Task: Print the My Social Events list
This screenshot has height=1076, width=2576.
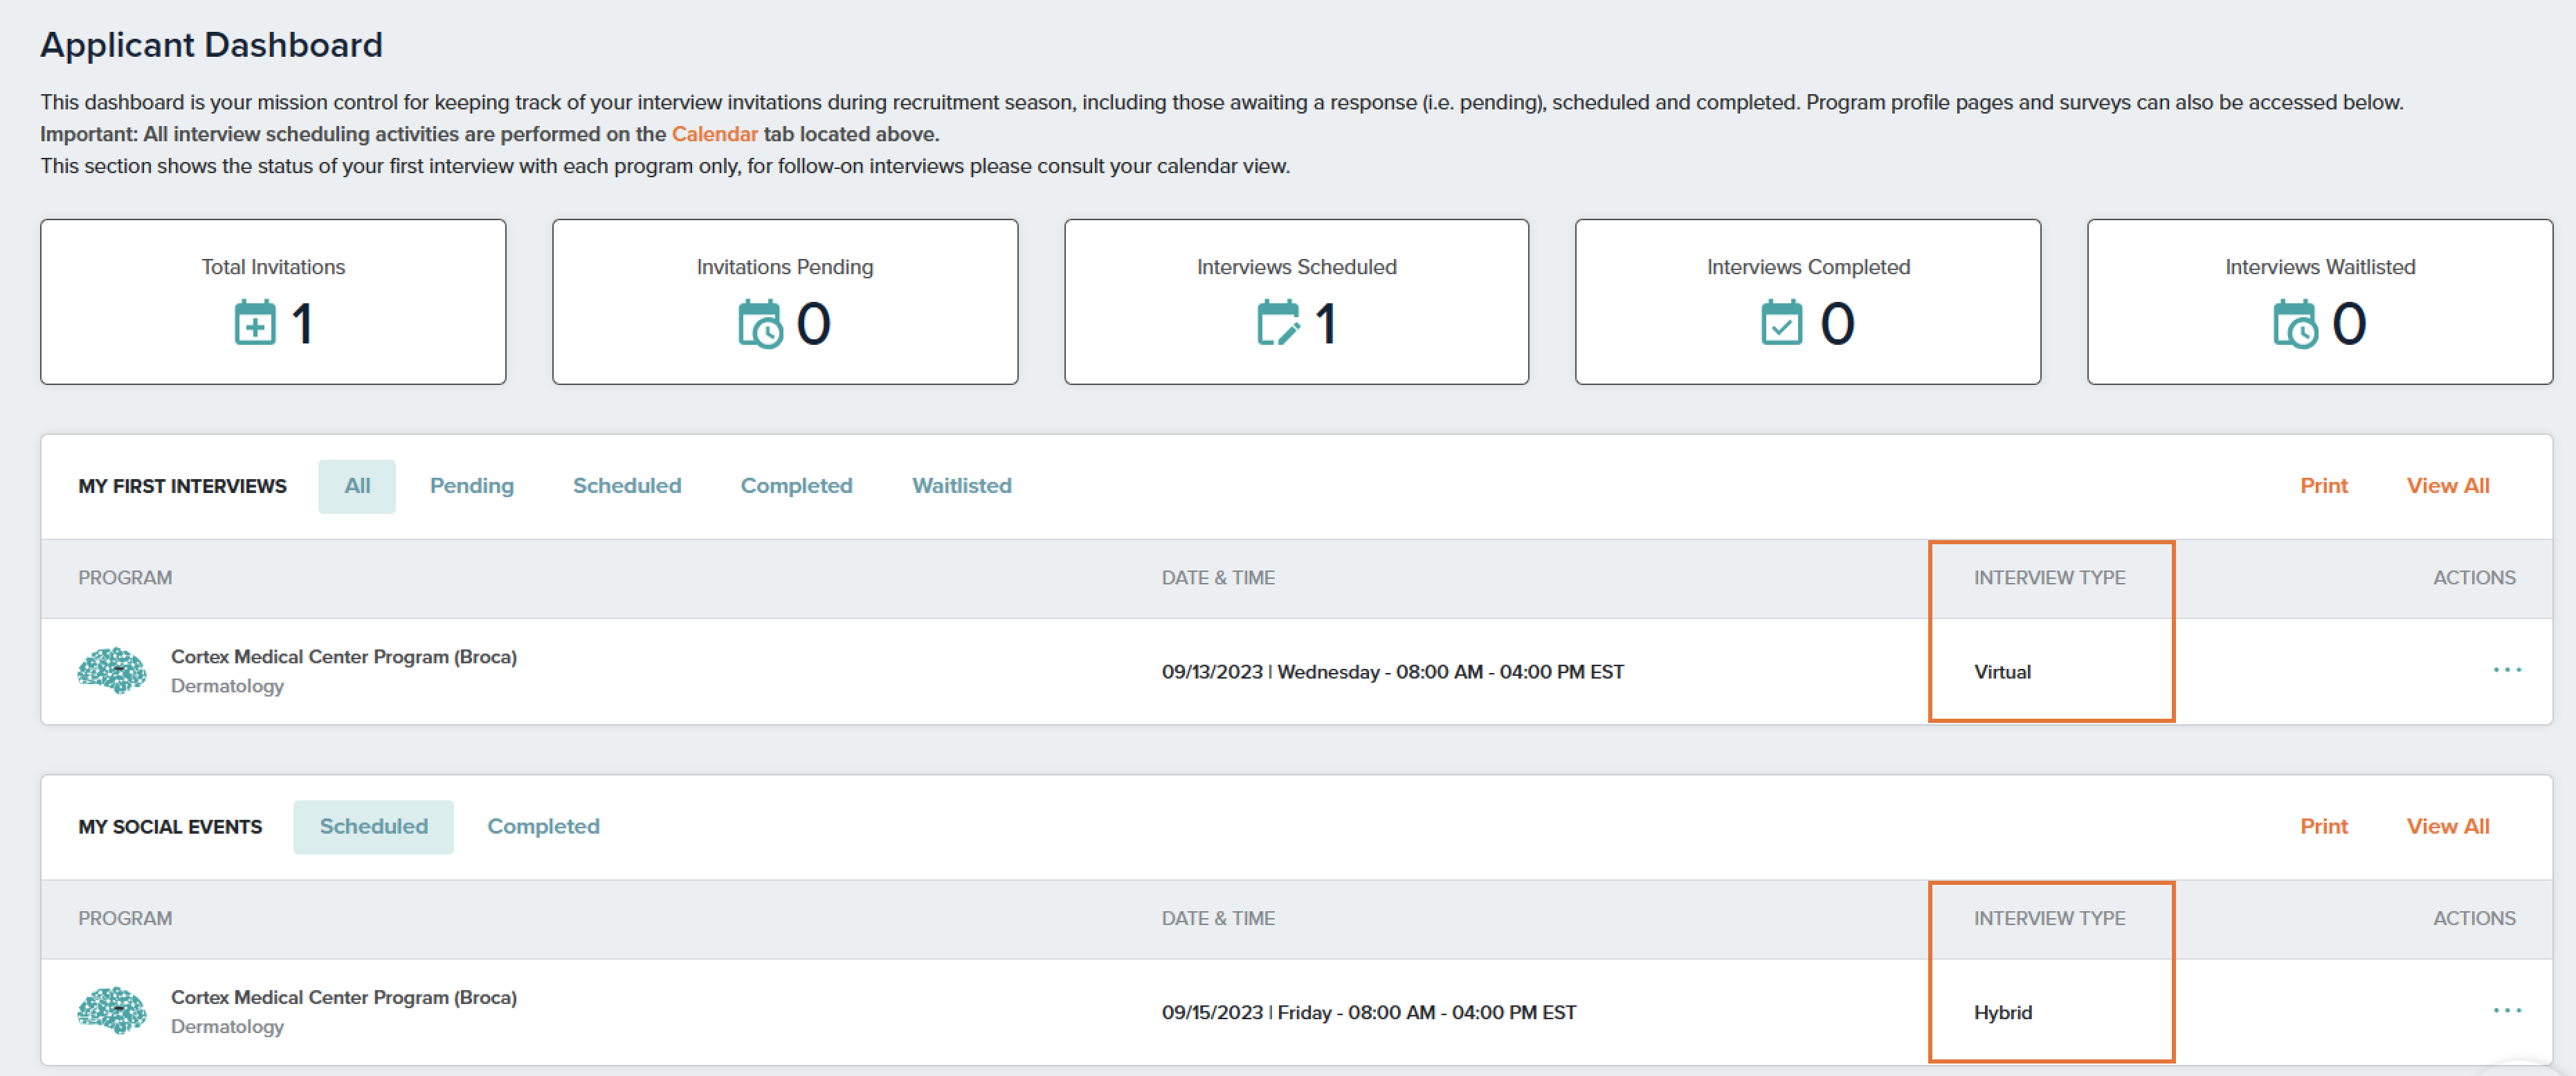Action: click(x=2324, y=827)
